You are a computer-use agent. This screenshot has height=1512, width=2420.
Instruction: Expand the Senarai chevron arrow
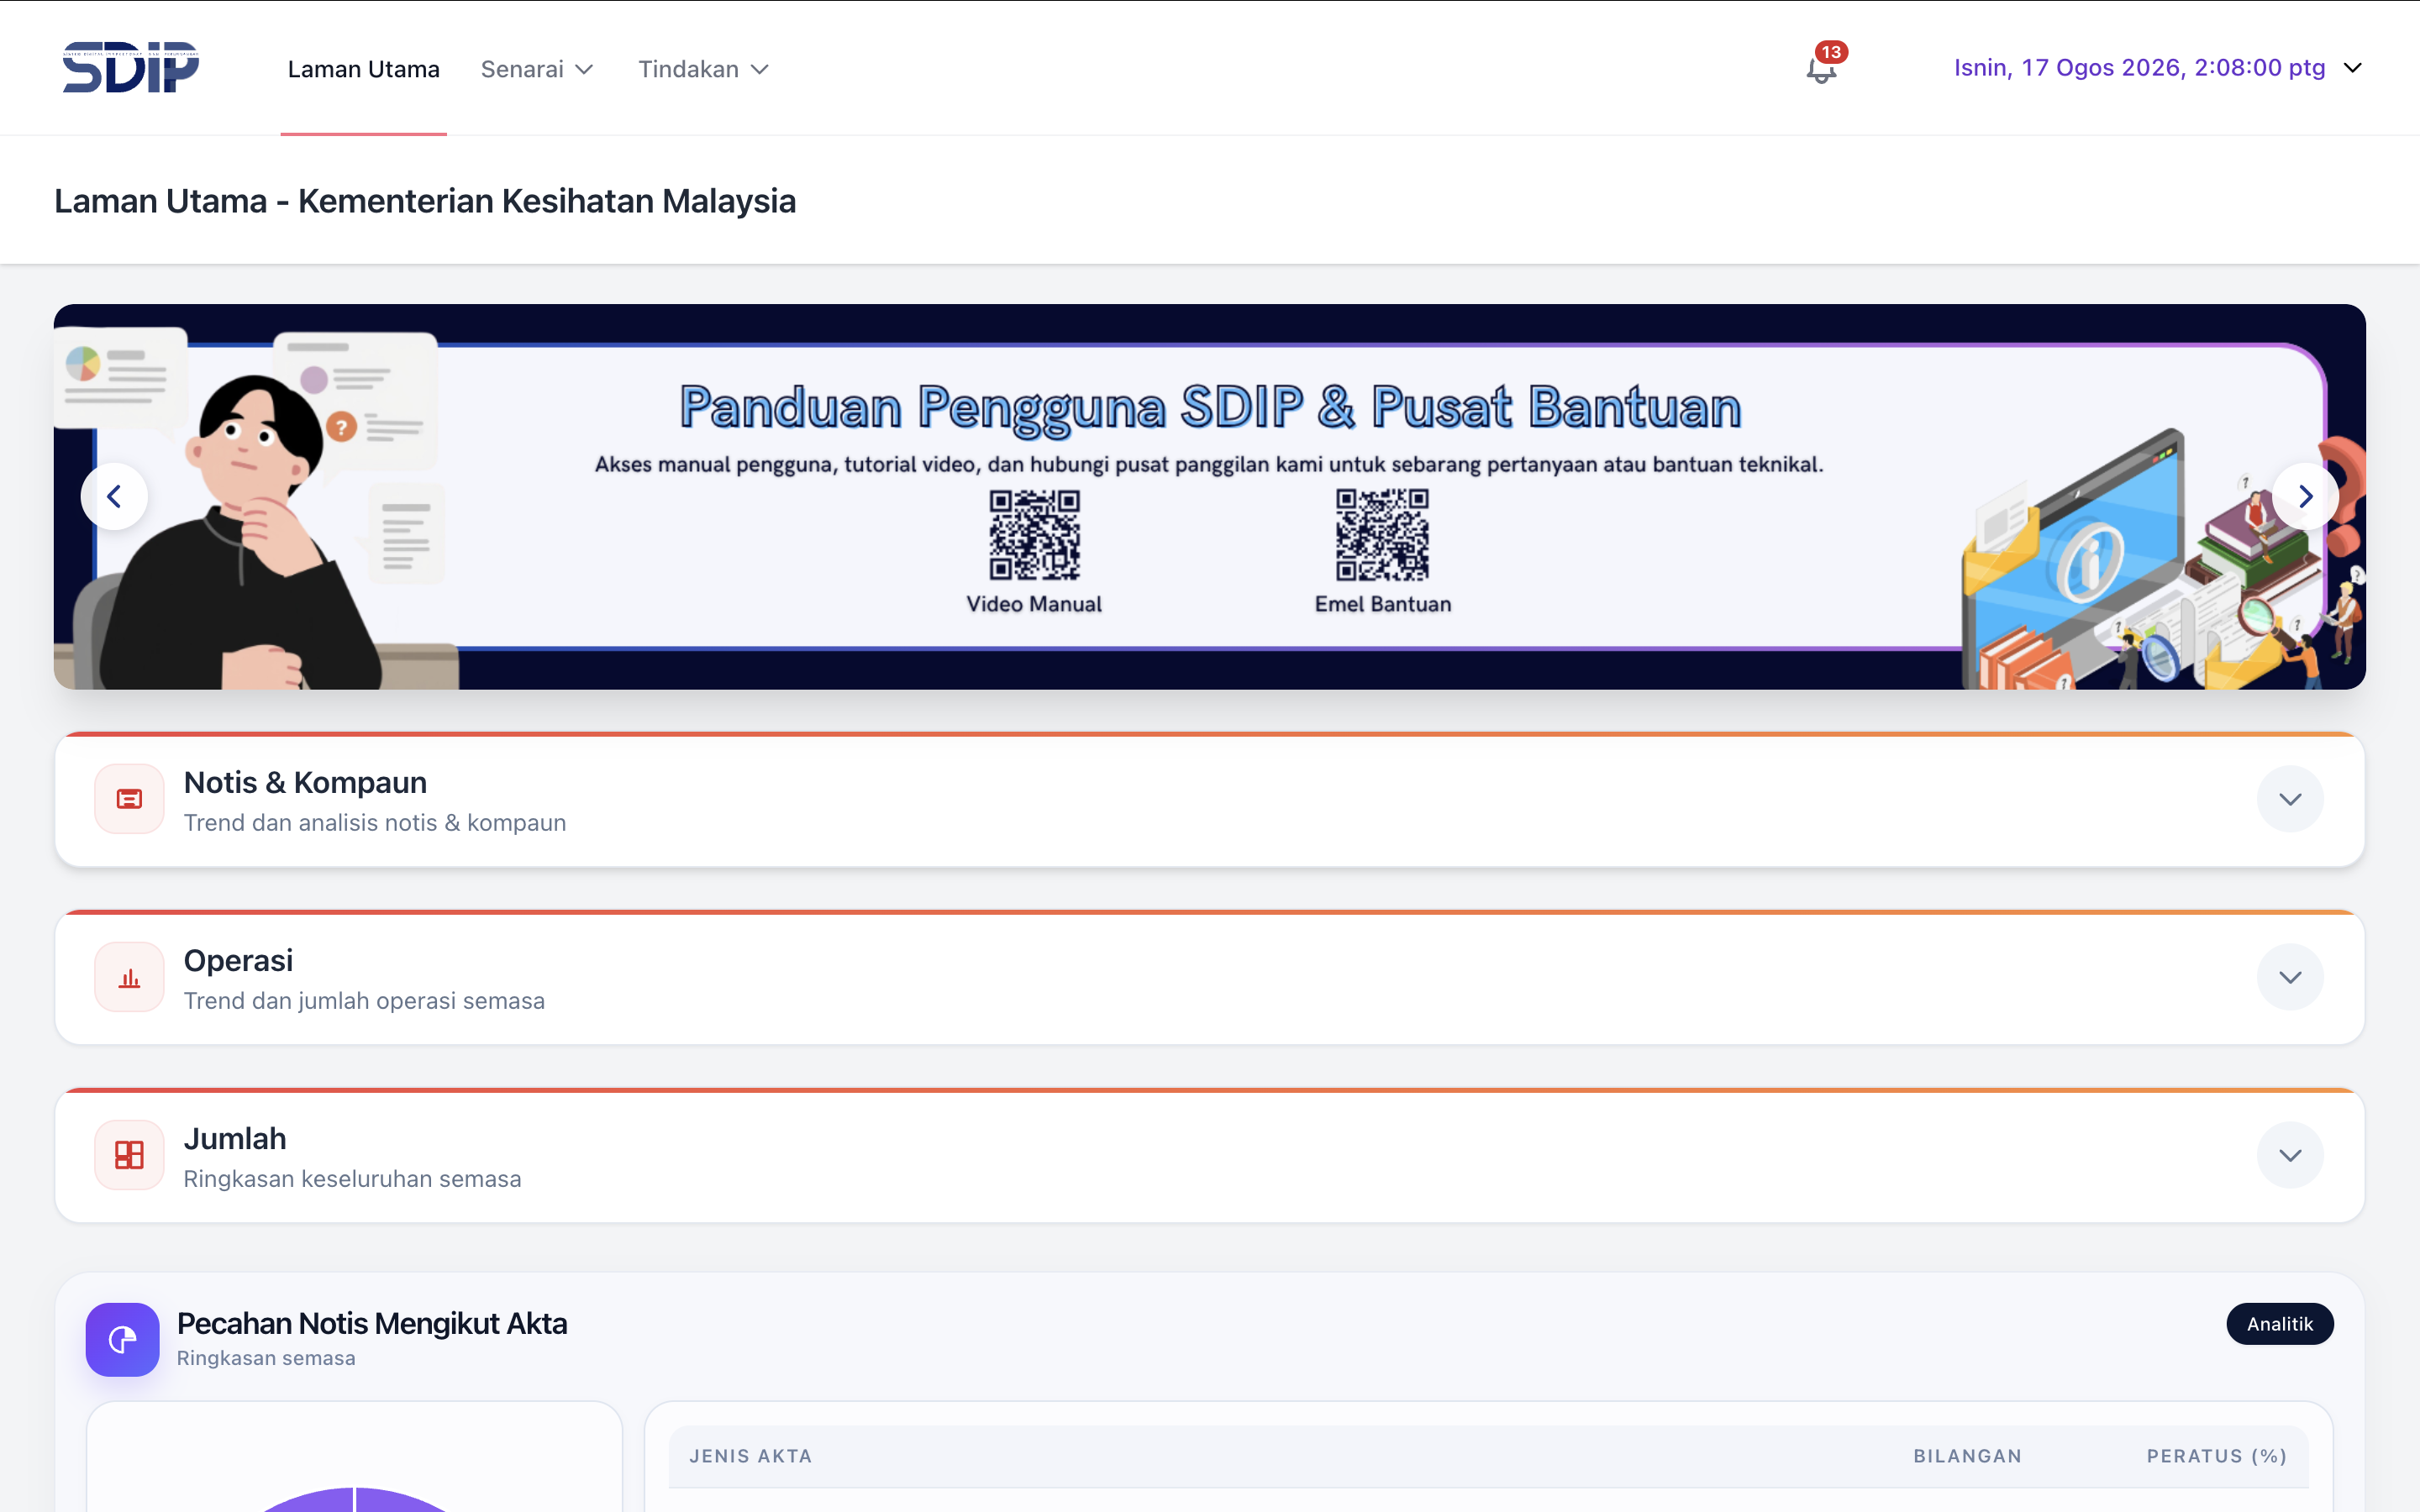click(x=585, y=70)
